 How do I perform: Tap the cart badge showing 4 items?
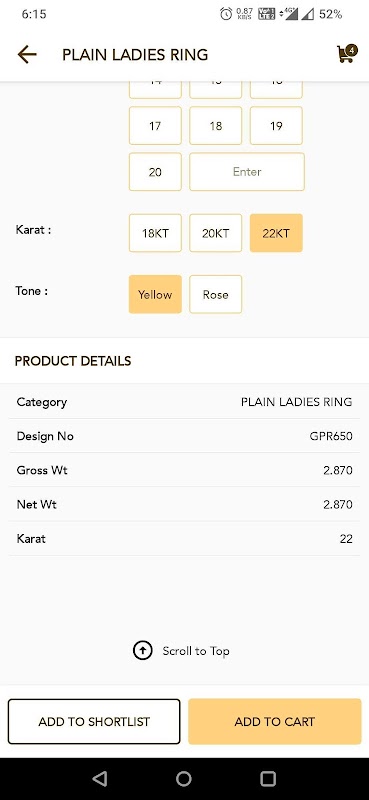point(351,49)
